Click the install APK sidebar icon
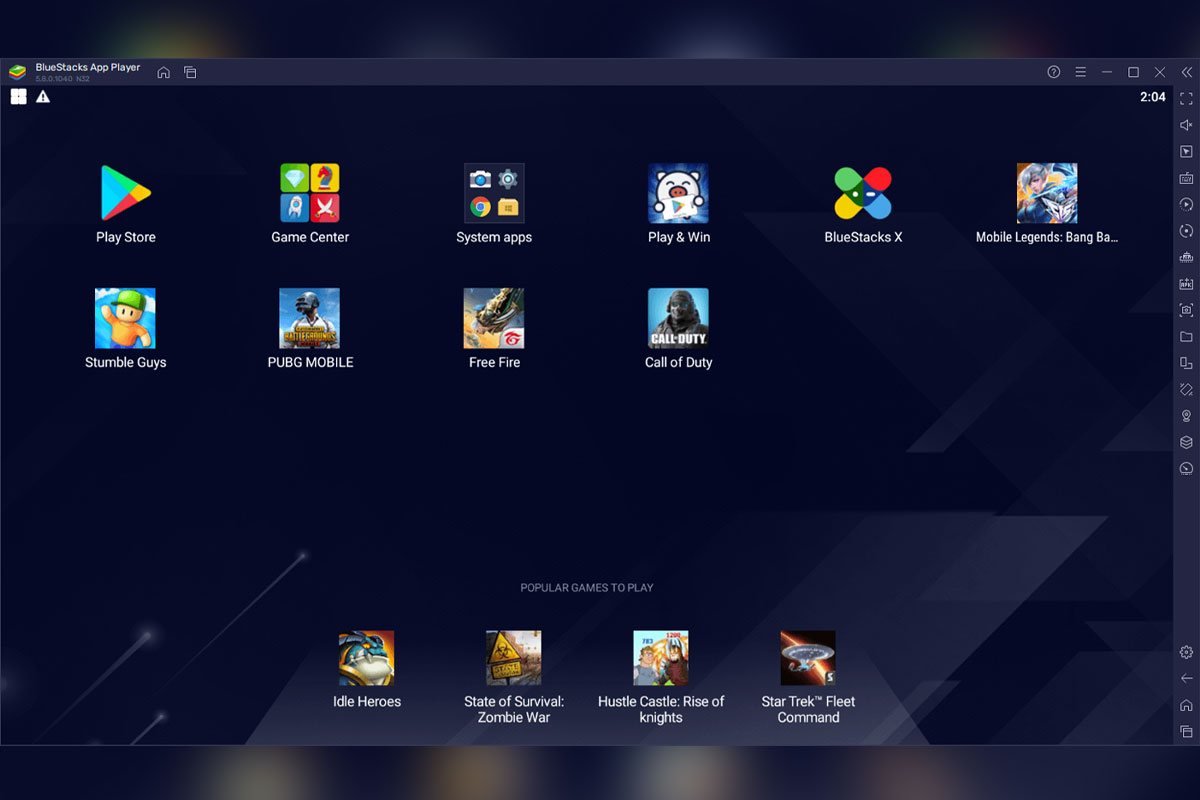Image resolution: width=1200 pixels, height=800 pixels. [x=1186, y=284]
